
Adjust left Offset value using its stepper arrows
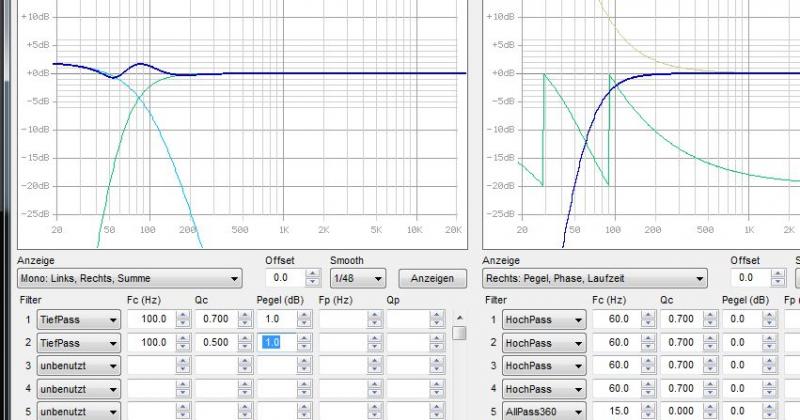312,278
